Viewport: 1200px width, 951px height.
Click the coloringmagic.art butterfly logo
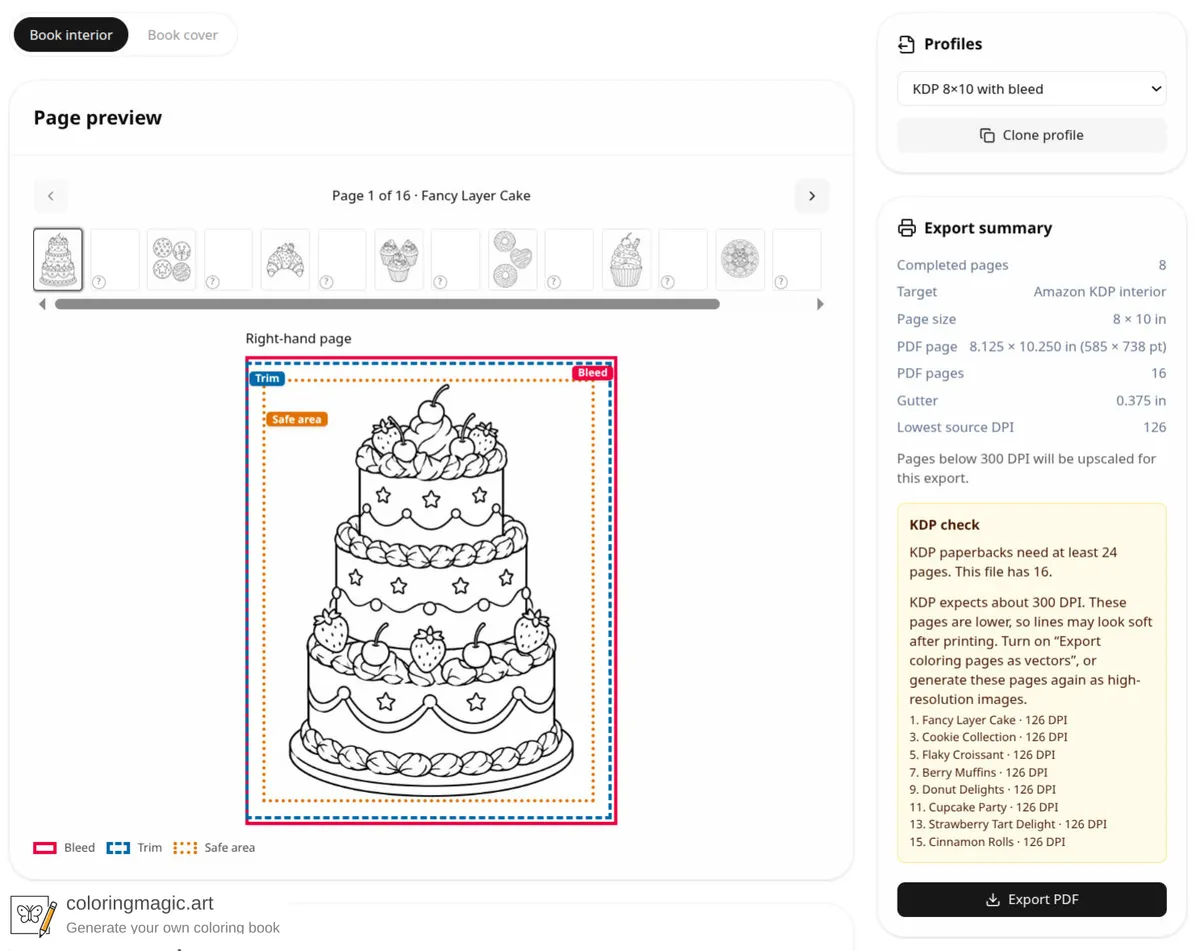point(33,915)
